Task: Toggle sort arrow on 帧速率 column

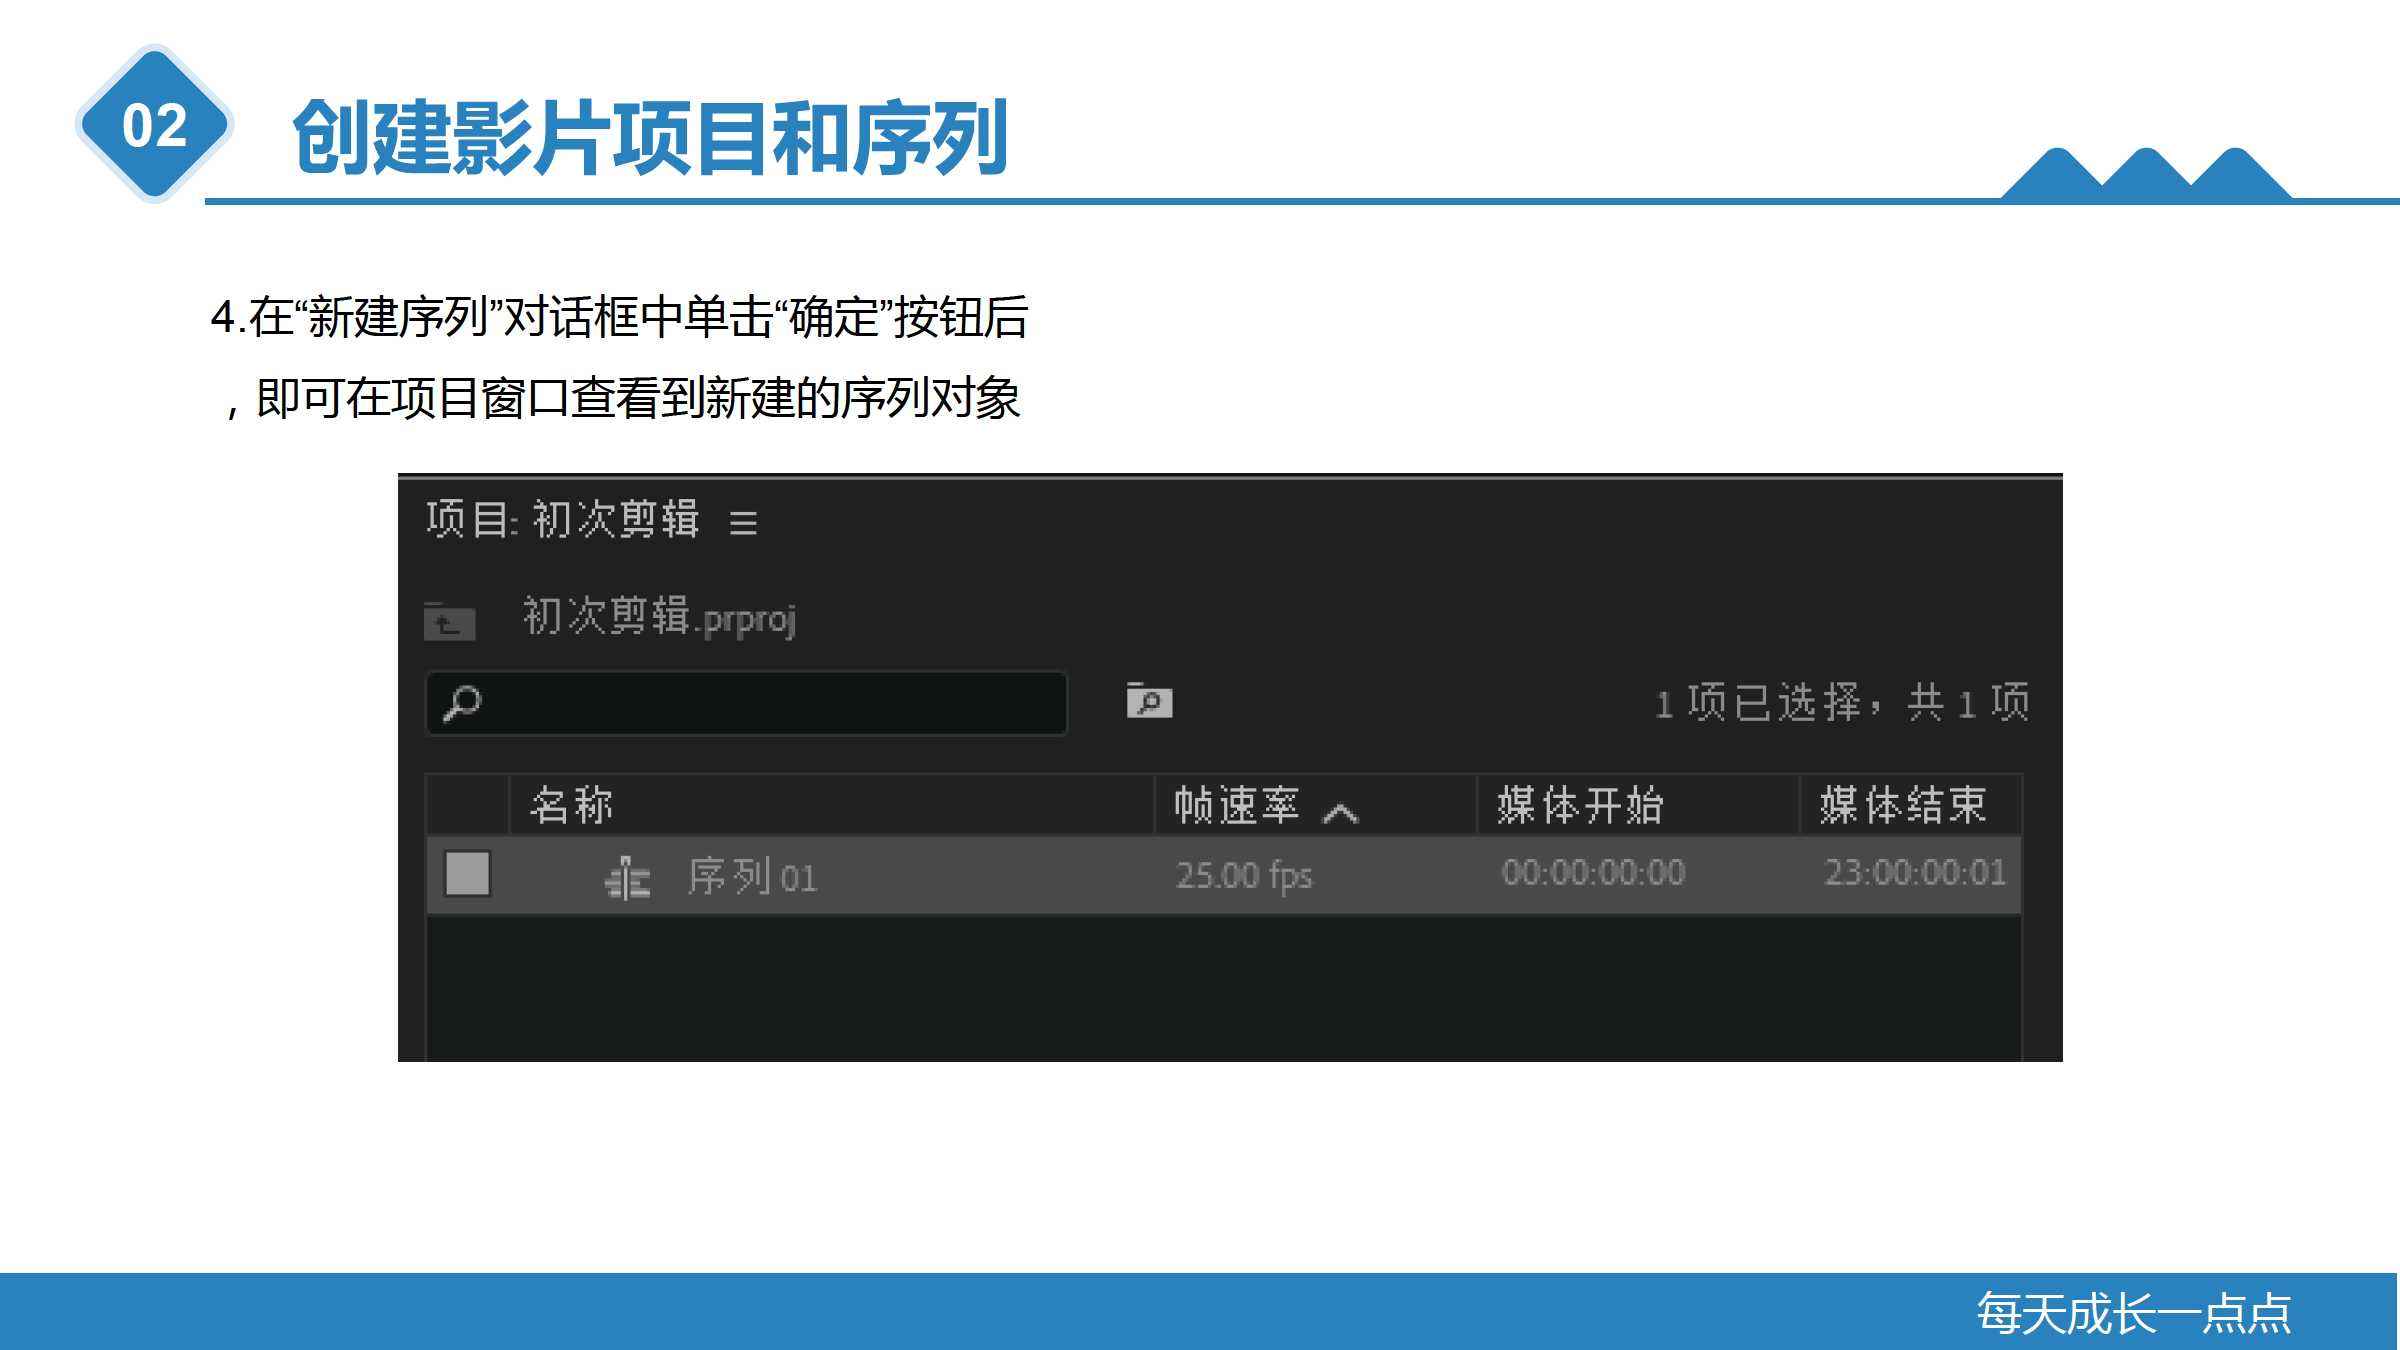Action: (x=1340, y=813)
